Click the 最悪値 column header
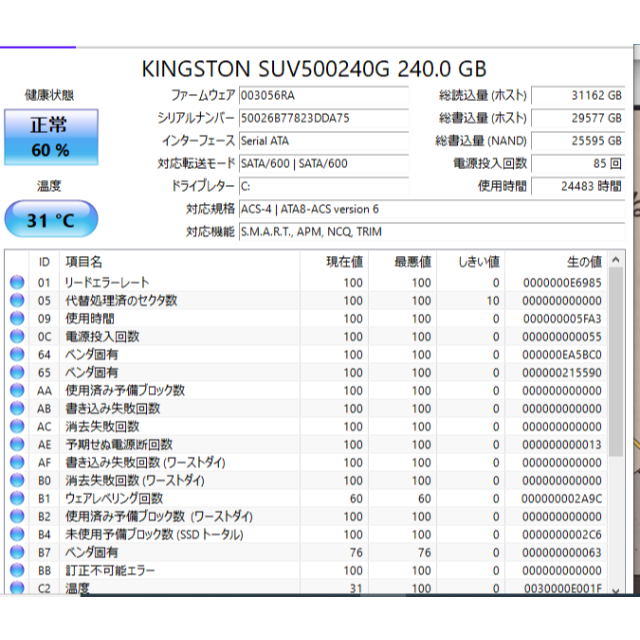 tap(403, 262)
